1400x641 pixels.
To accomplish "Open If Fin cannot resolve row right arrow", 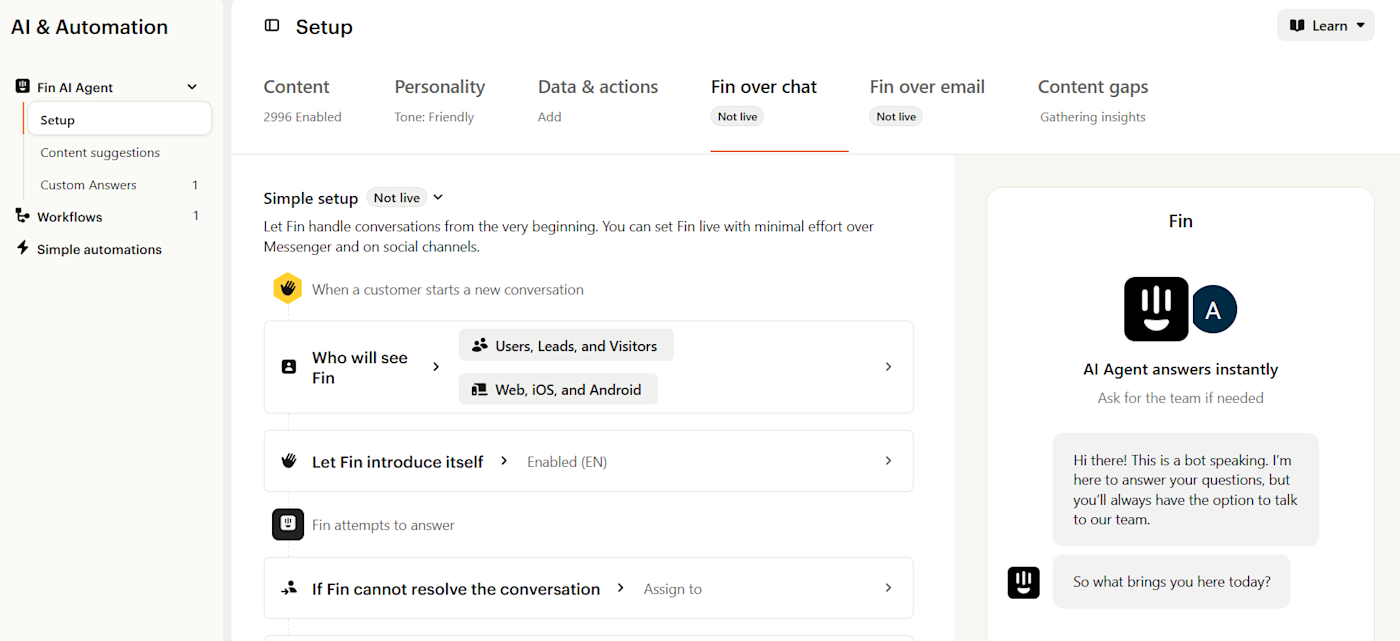I will click(888, 588).
